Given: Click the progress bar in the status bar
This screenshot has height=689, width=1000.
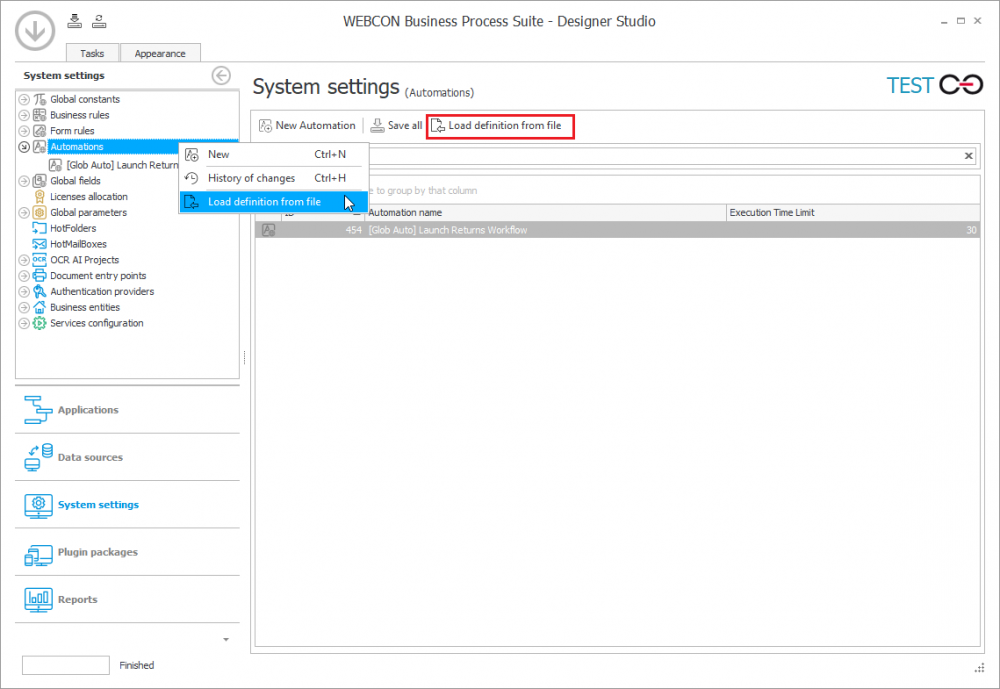Looking at the screenshot, I should click(x=66, y=665).
